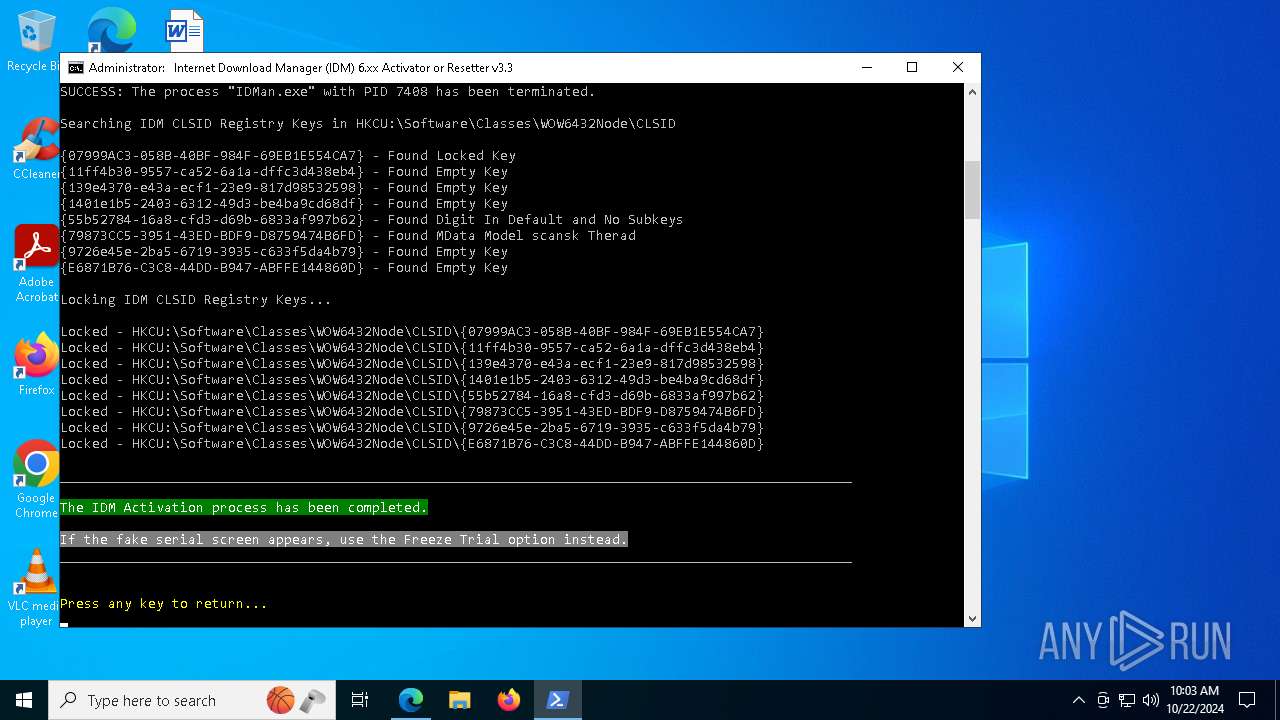1280x720 pixels.
Task: Launch CCleaner from the desktop
Action: coord(36,150)
